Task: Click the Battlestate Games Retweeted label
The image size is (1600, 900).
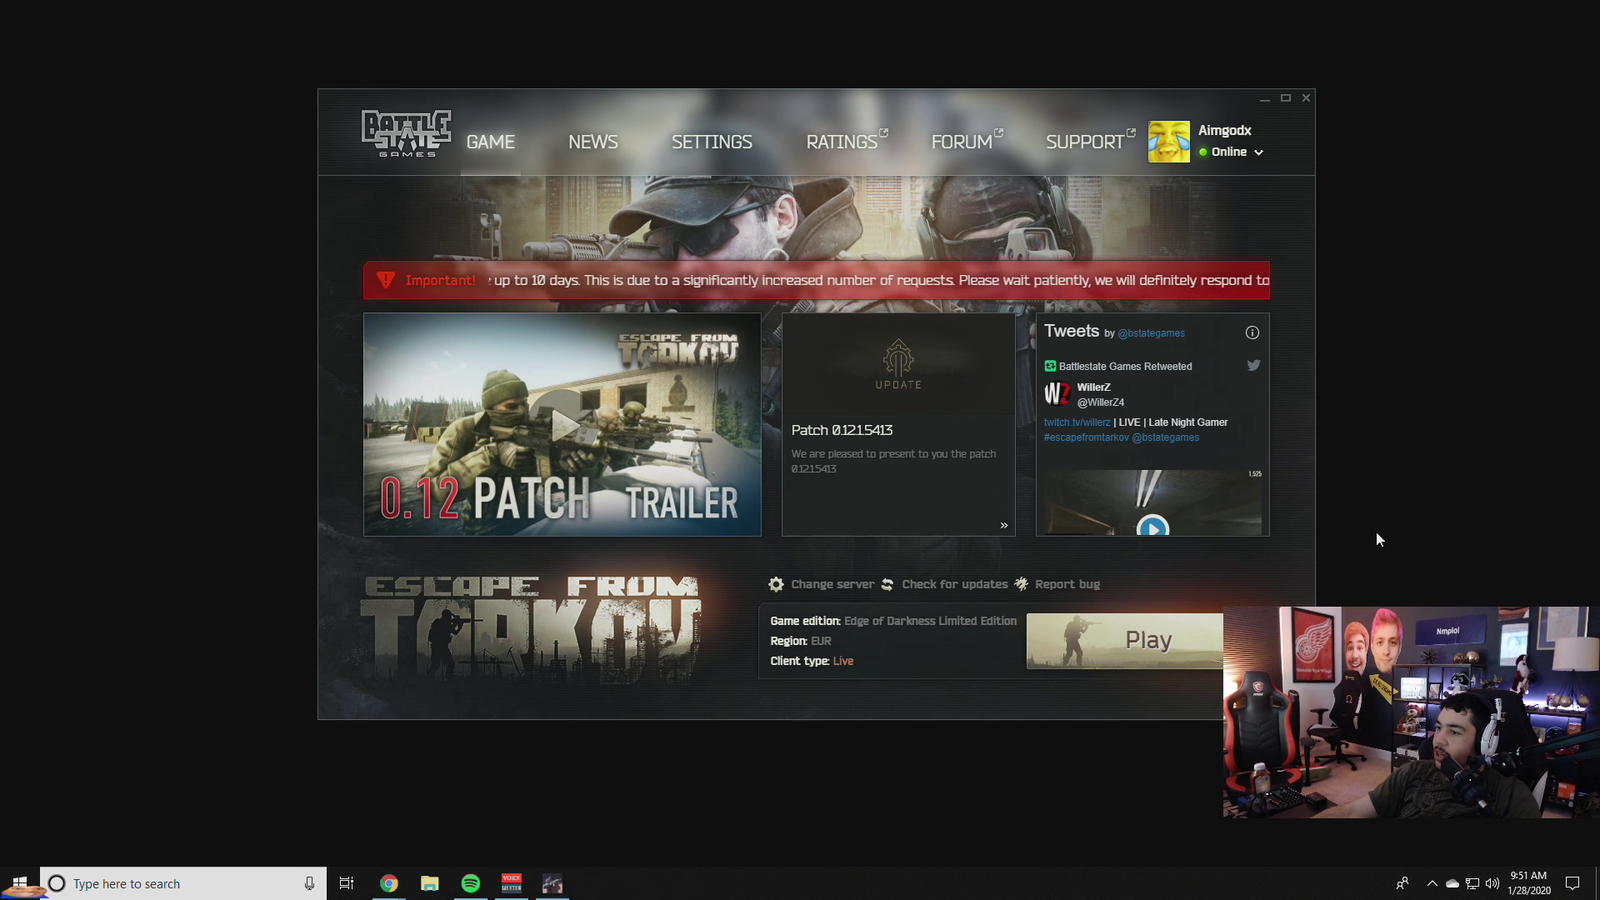Action: [x=1125, y=366]
